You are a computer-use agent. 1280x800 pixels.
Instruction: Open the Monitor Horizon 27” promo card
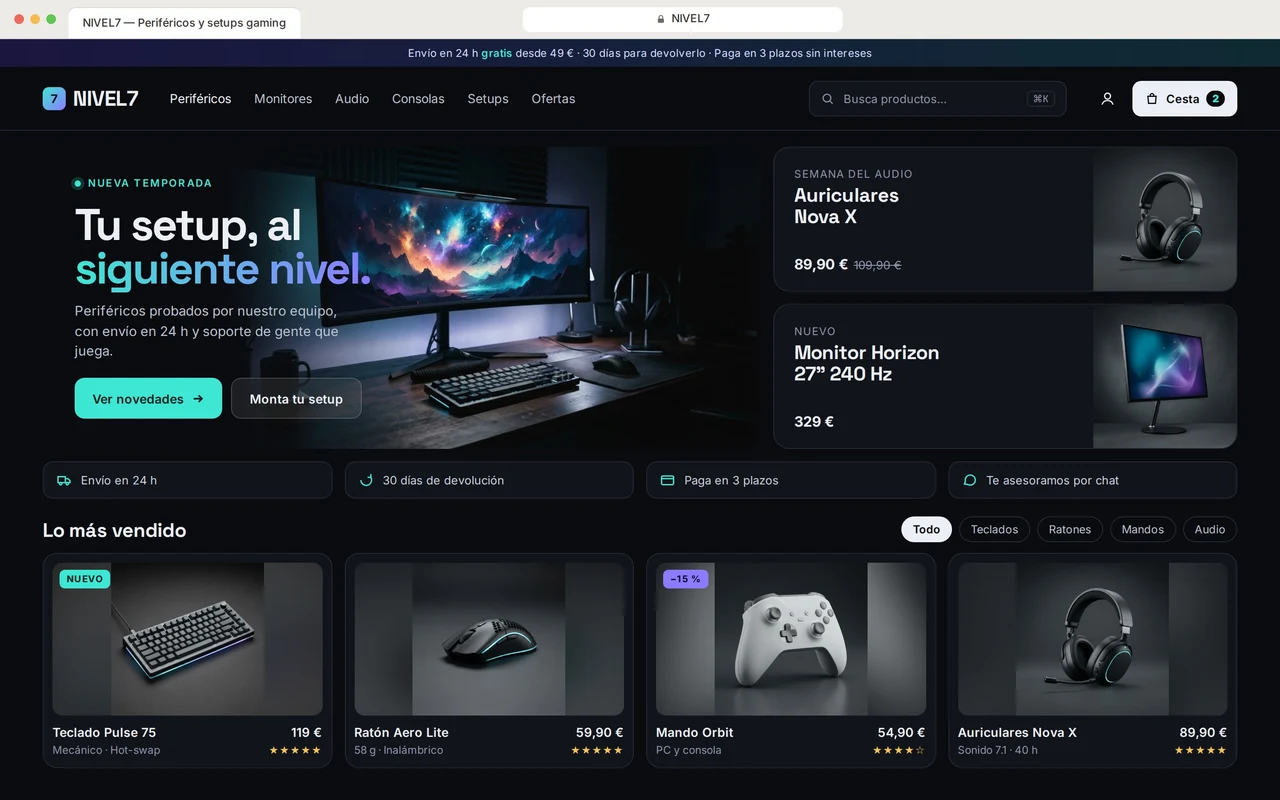1005,376
